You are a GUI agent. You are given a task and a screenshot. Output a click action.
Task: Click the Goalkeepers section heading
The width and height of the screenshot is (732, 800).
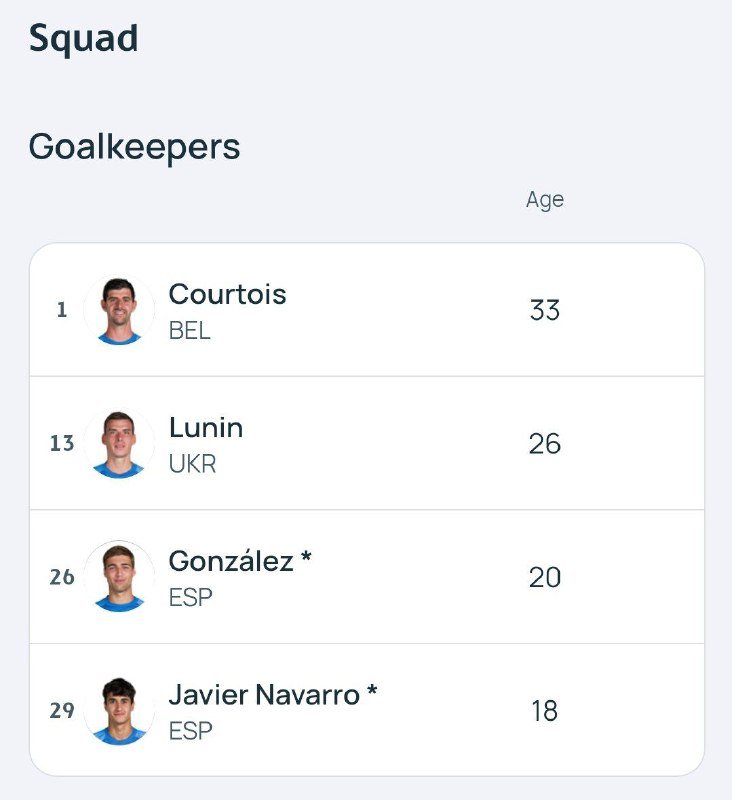134,147
